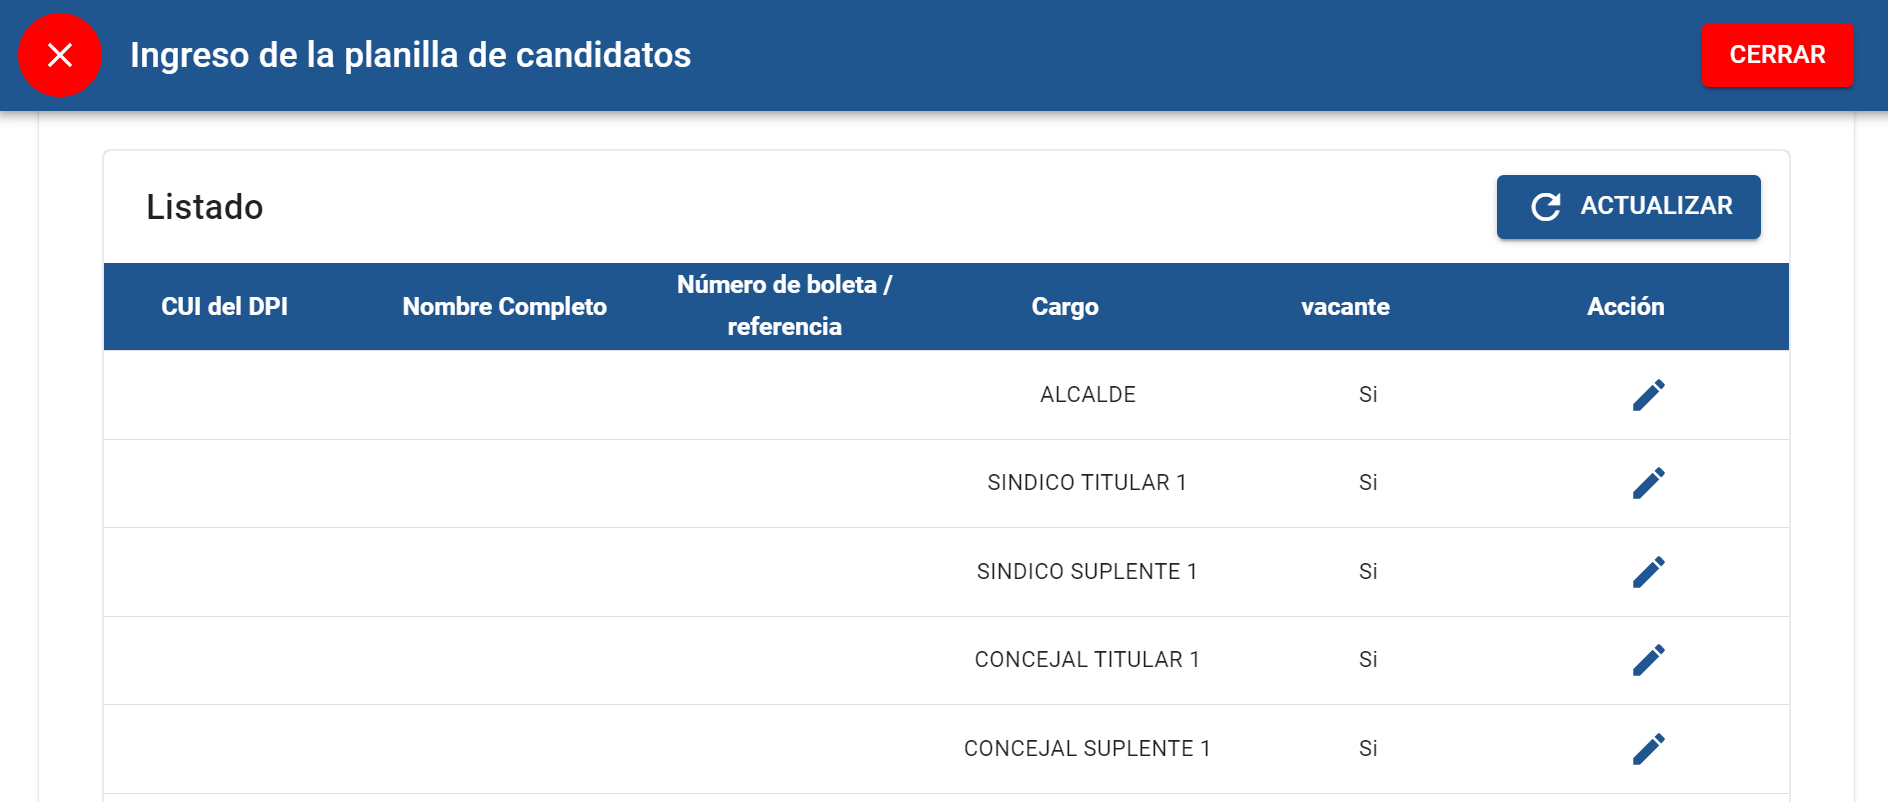Image resolution: width=1888 pixels, height=802 pixels.
Task: Click the Listado section heading
Action: (205, 207)
